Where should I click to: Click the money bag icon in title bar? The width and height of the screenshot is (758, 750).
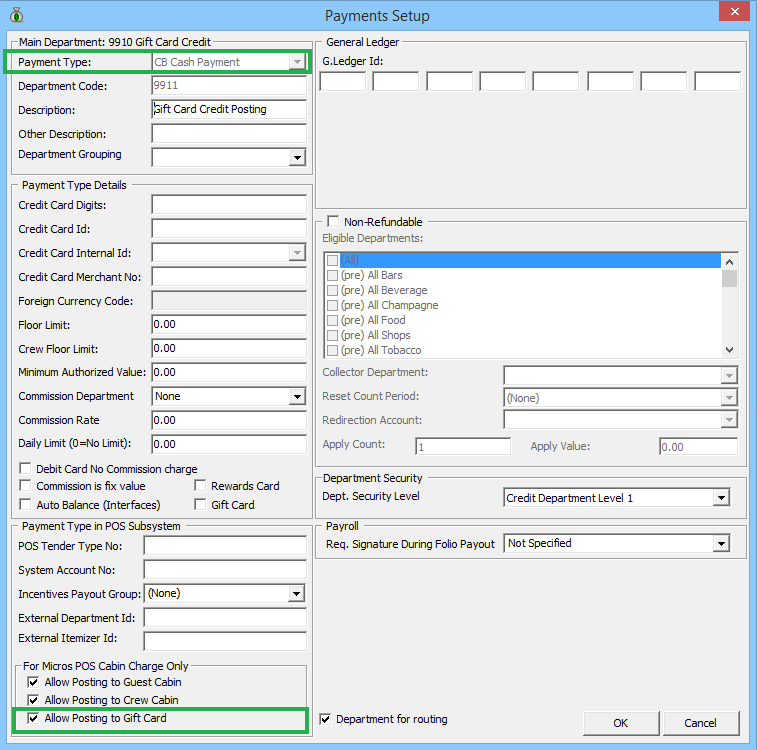tap(17, 15)
